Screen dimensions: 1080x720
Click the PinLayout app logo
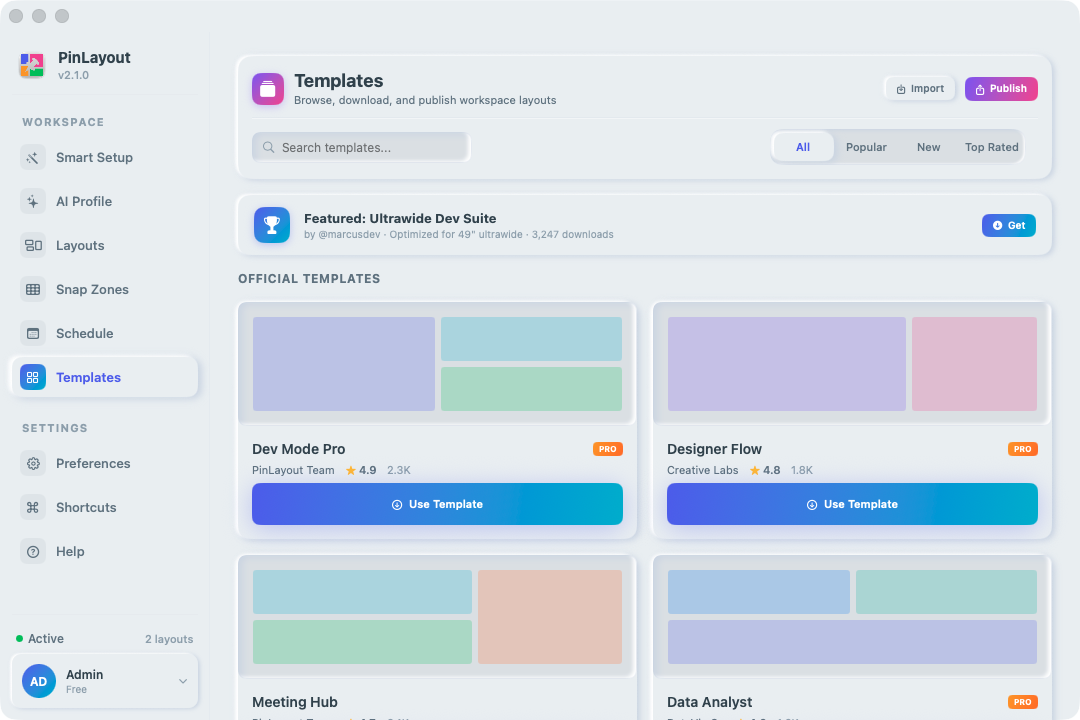tap(32, 65)
